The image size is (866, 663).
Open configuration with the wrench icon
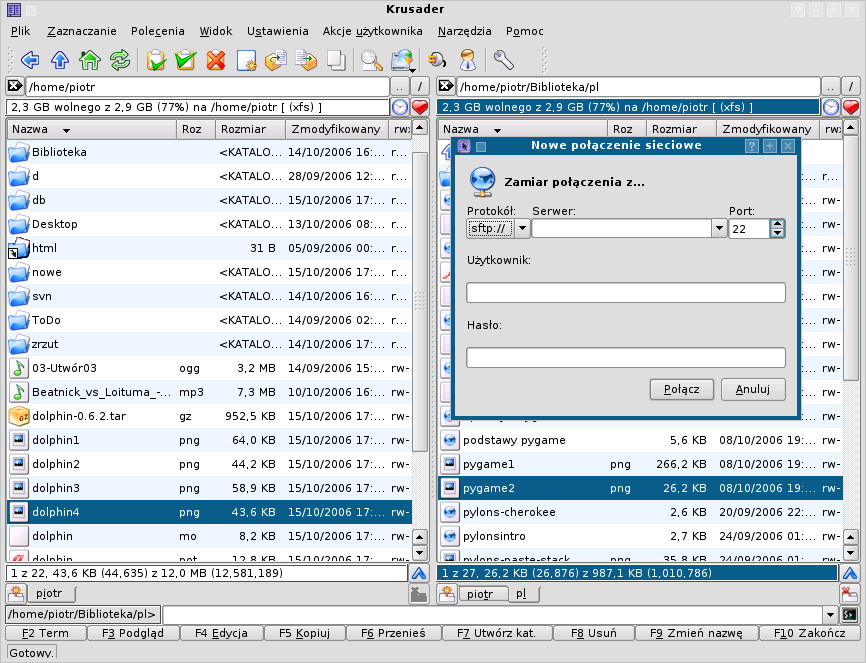[x=503, y=60]
